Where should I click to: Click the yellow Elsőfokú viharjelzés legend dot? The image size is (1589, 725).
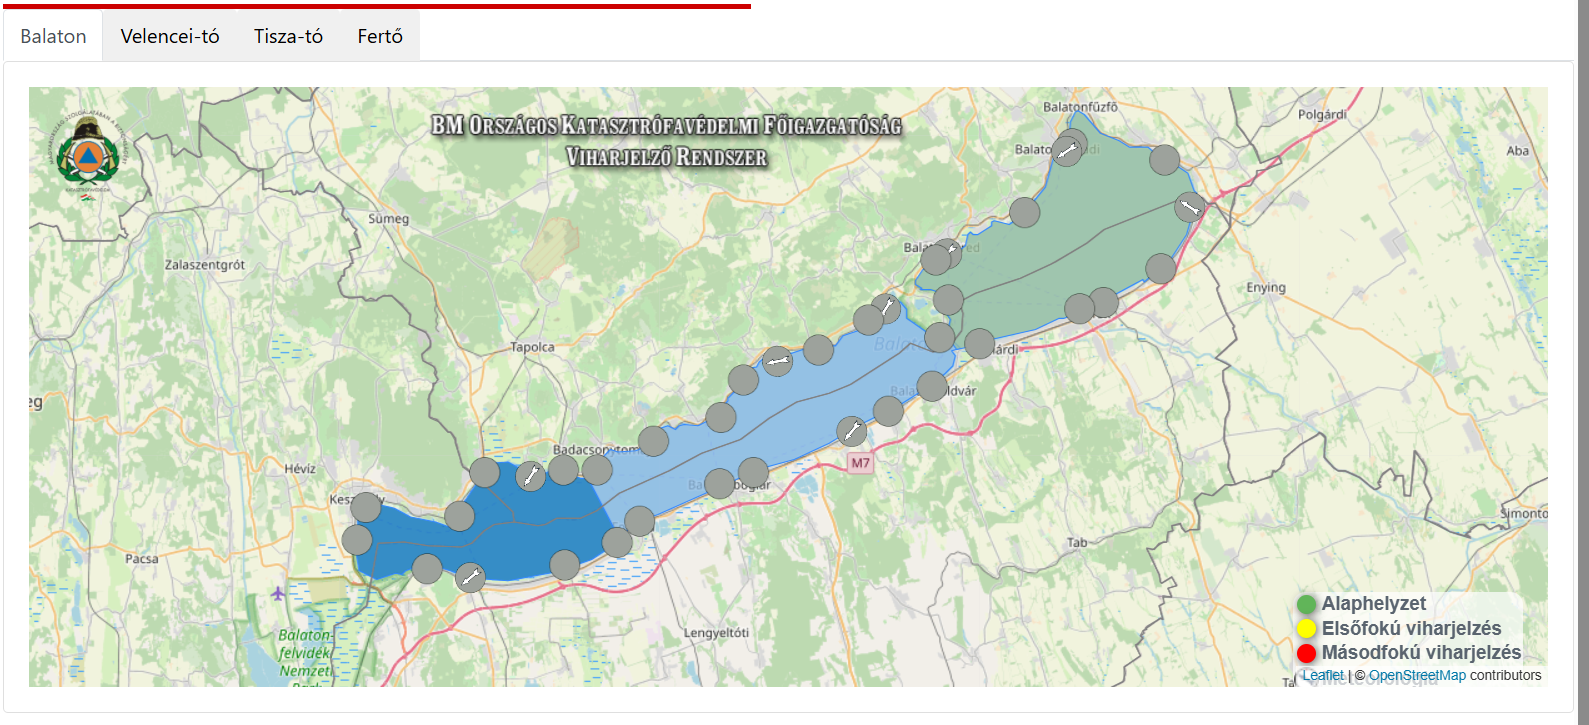coord(1306,629)
